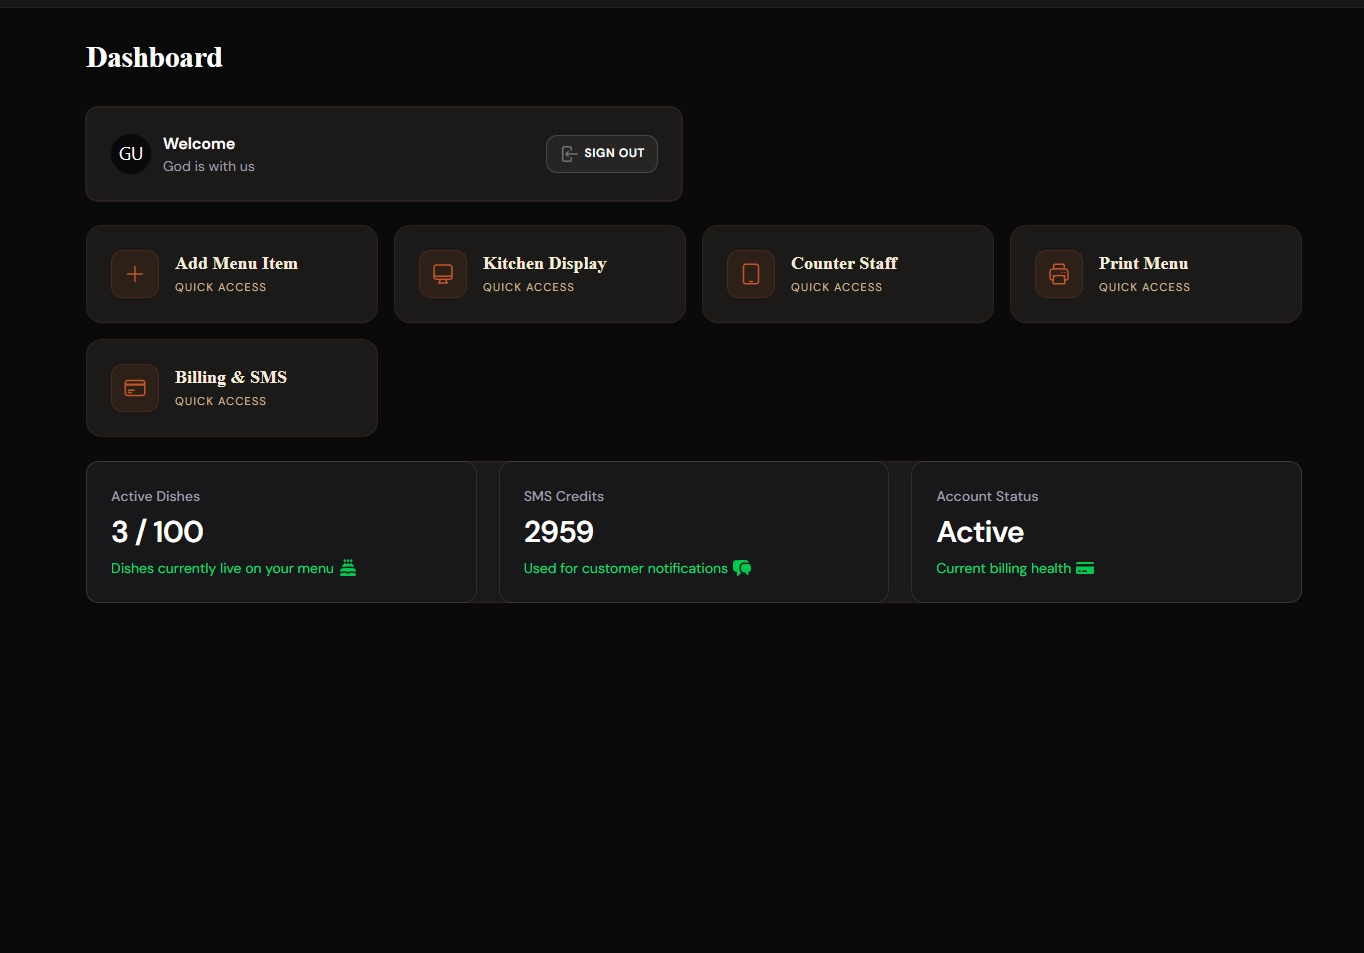Click the Active account status value

click(980, 532)
